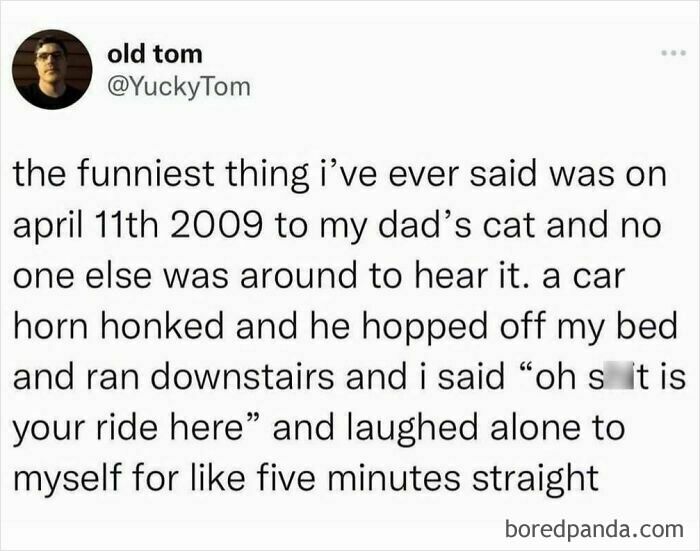Click the words "laughed alone"
700x551 pixels.
tap(449, 427)
